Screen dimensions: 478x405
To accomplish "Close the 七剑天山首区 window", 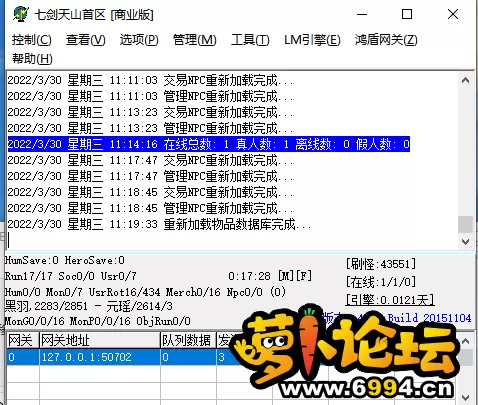I will [453, 14].
